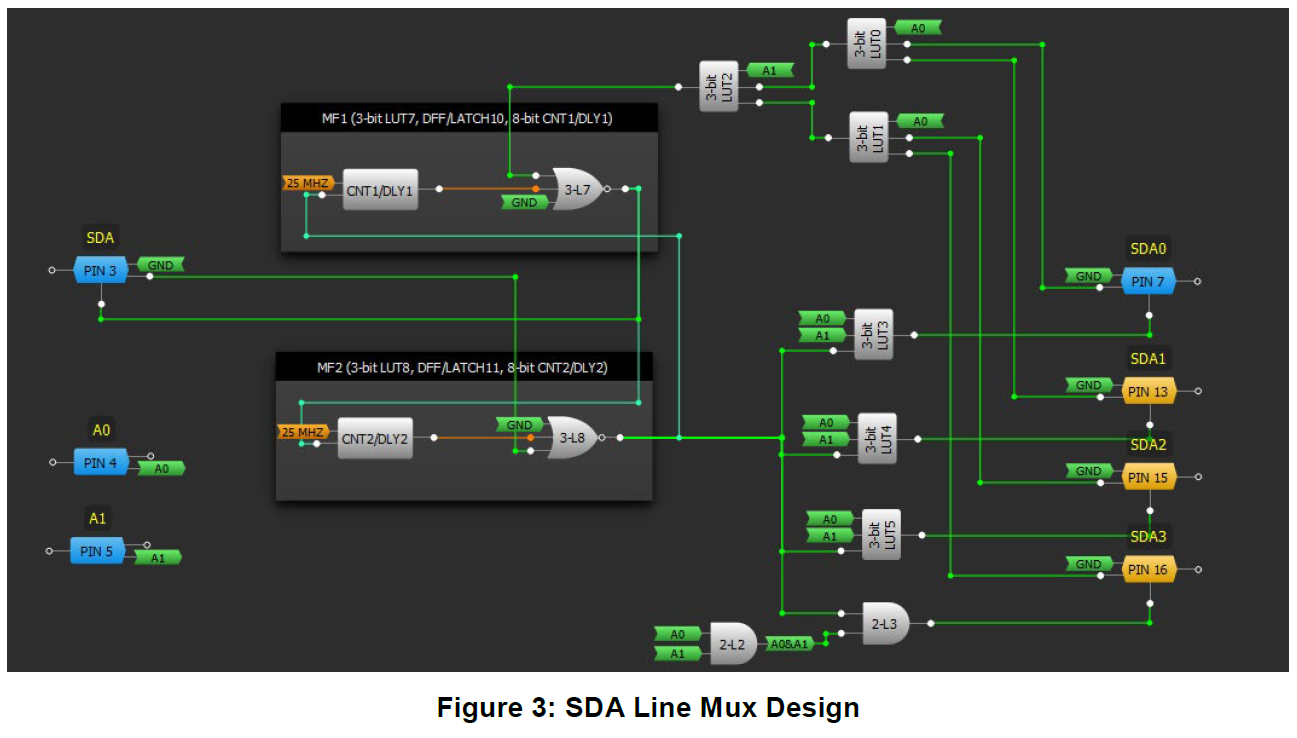Click the SDA0 label above PIN 7
The height and width of the screenshot is (738, 1297).
[x=1148, y=249]
